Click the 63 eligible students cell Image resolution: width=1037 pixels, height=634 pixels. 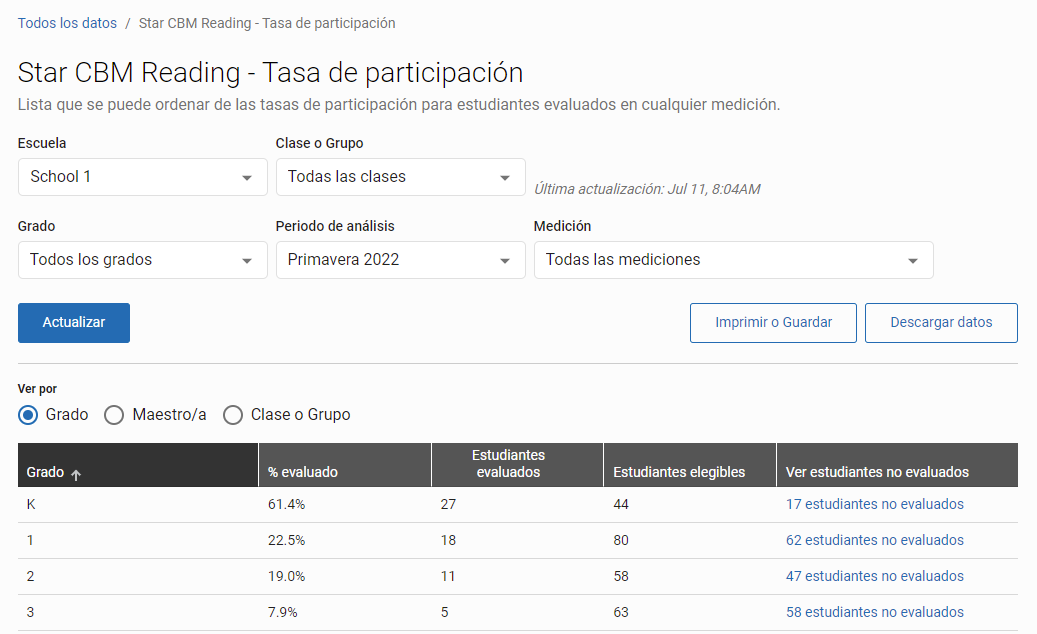[x=620, y=612]
